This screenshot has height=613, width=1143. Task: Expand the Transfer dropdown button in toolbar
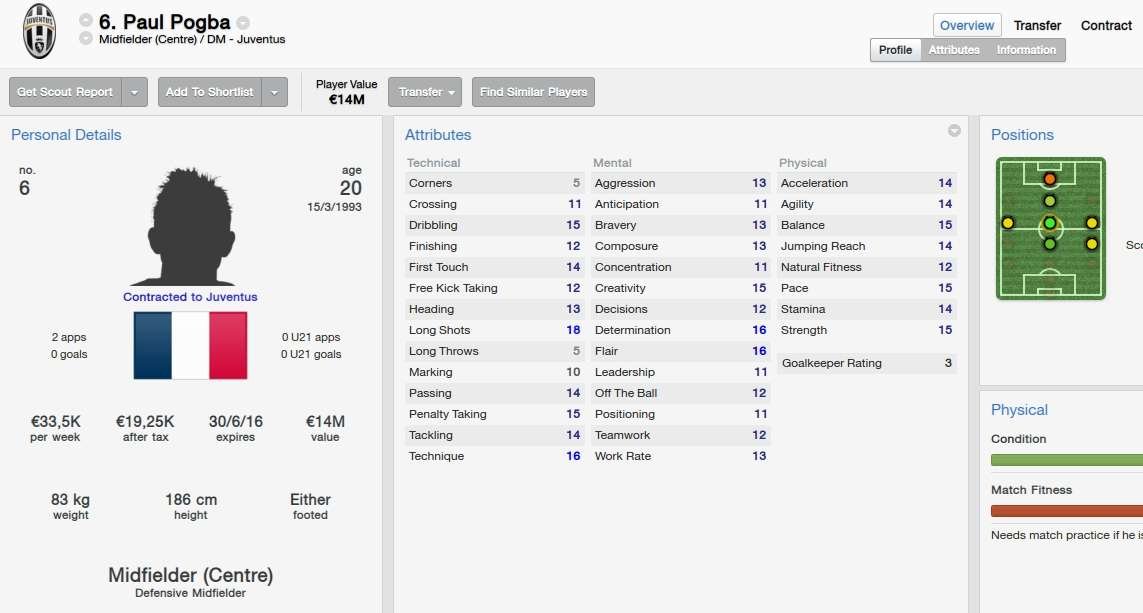pos(425,92)
